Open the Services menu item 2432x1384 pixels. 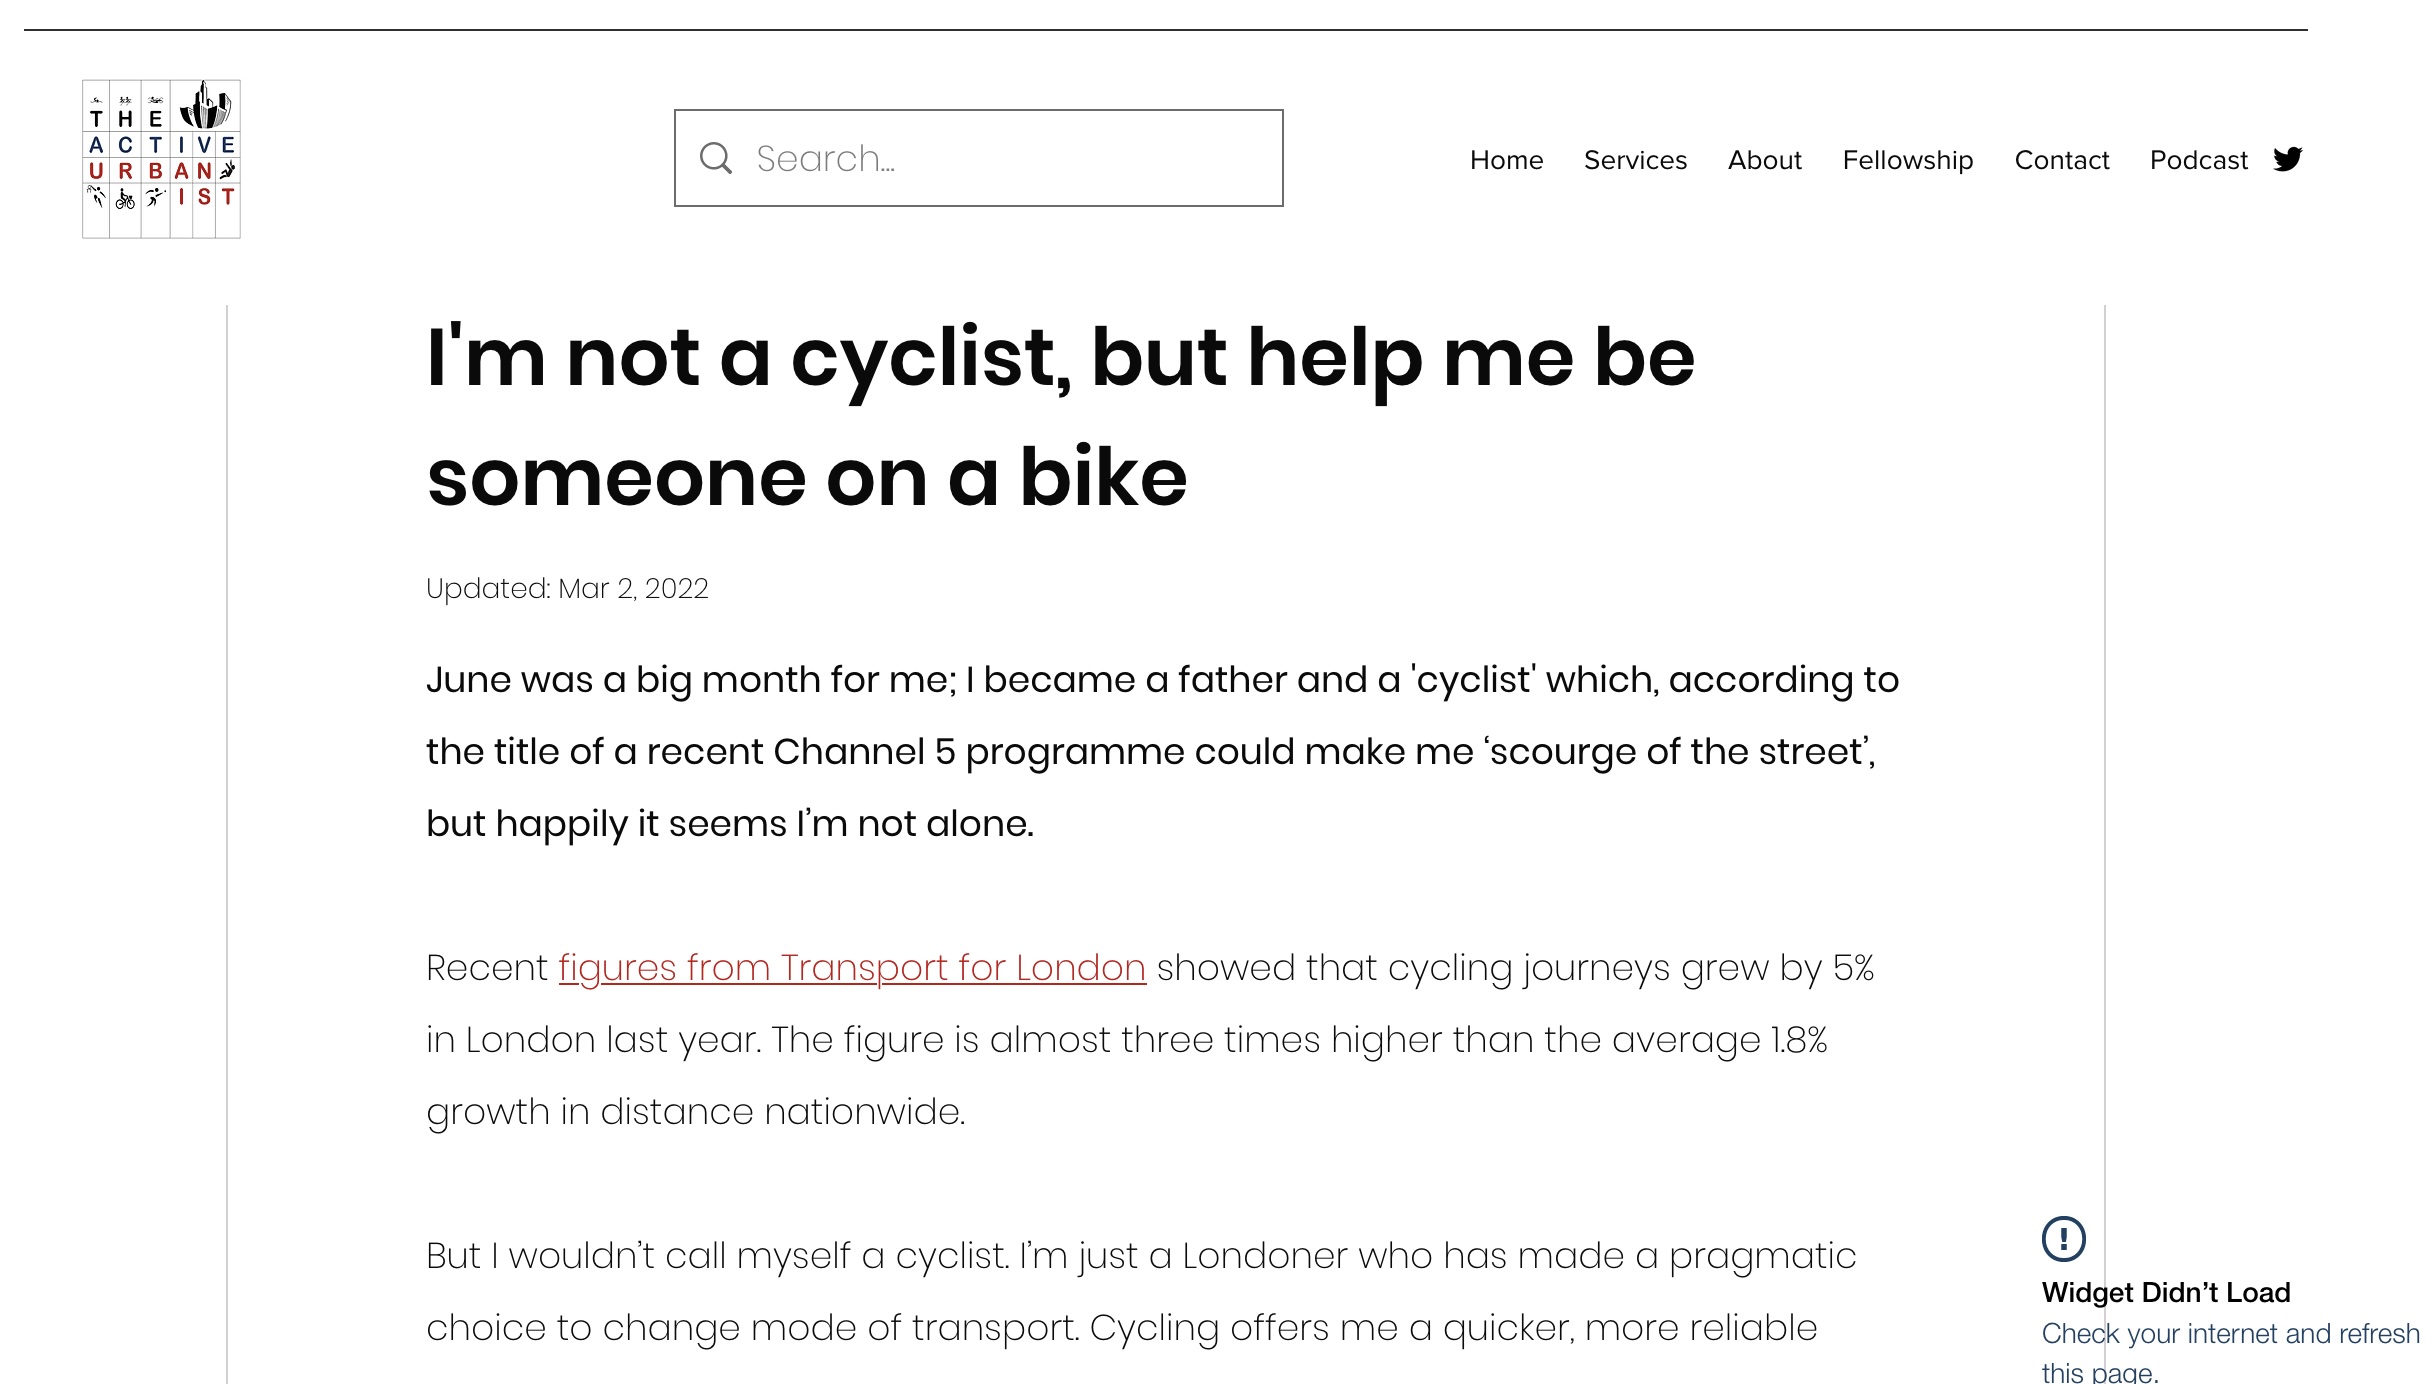pyautogui.click(x=1635, y=160)
